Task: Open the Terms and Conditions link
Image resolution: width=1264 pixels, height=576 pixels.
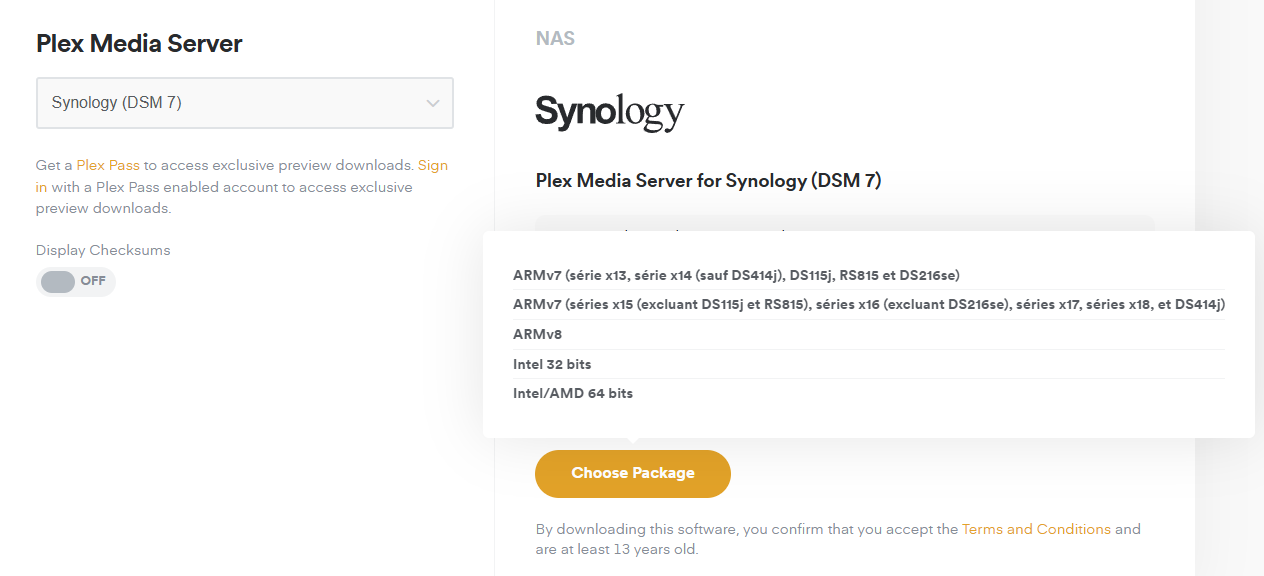Action: point(1036,529)
